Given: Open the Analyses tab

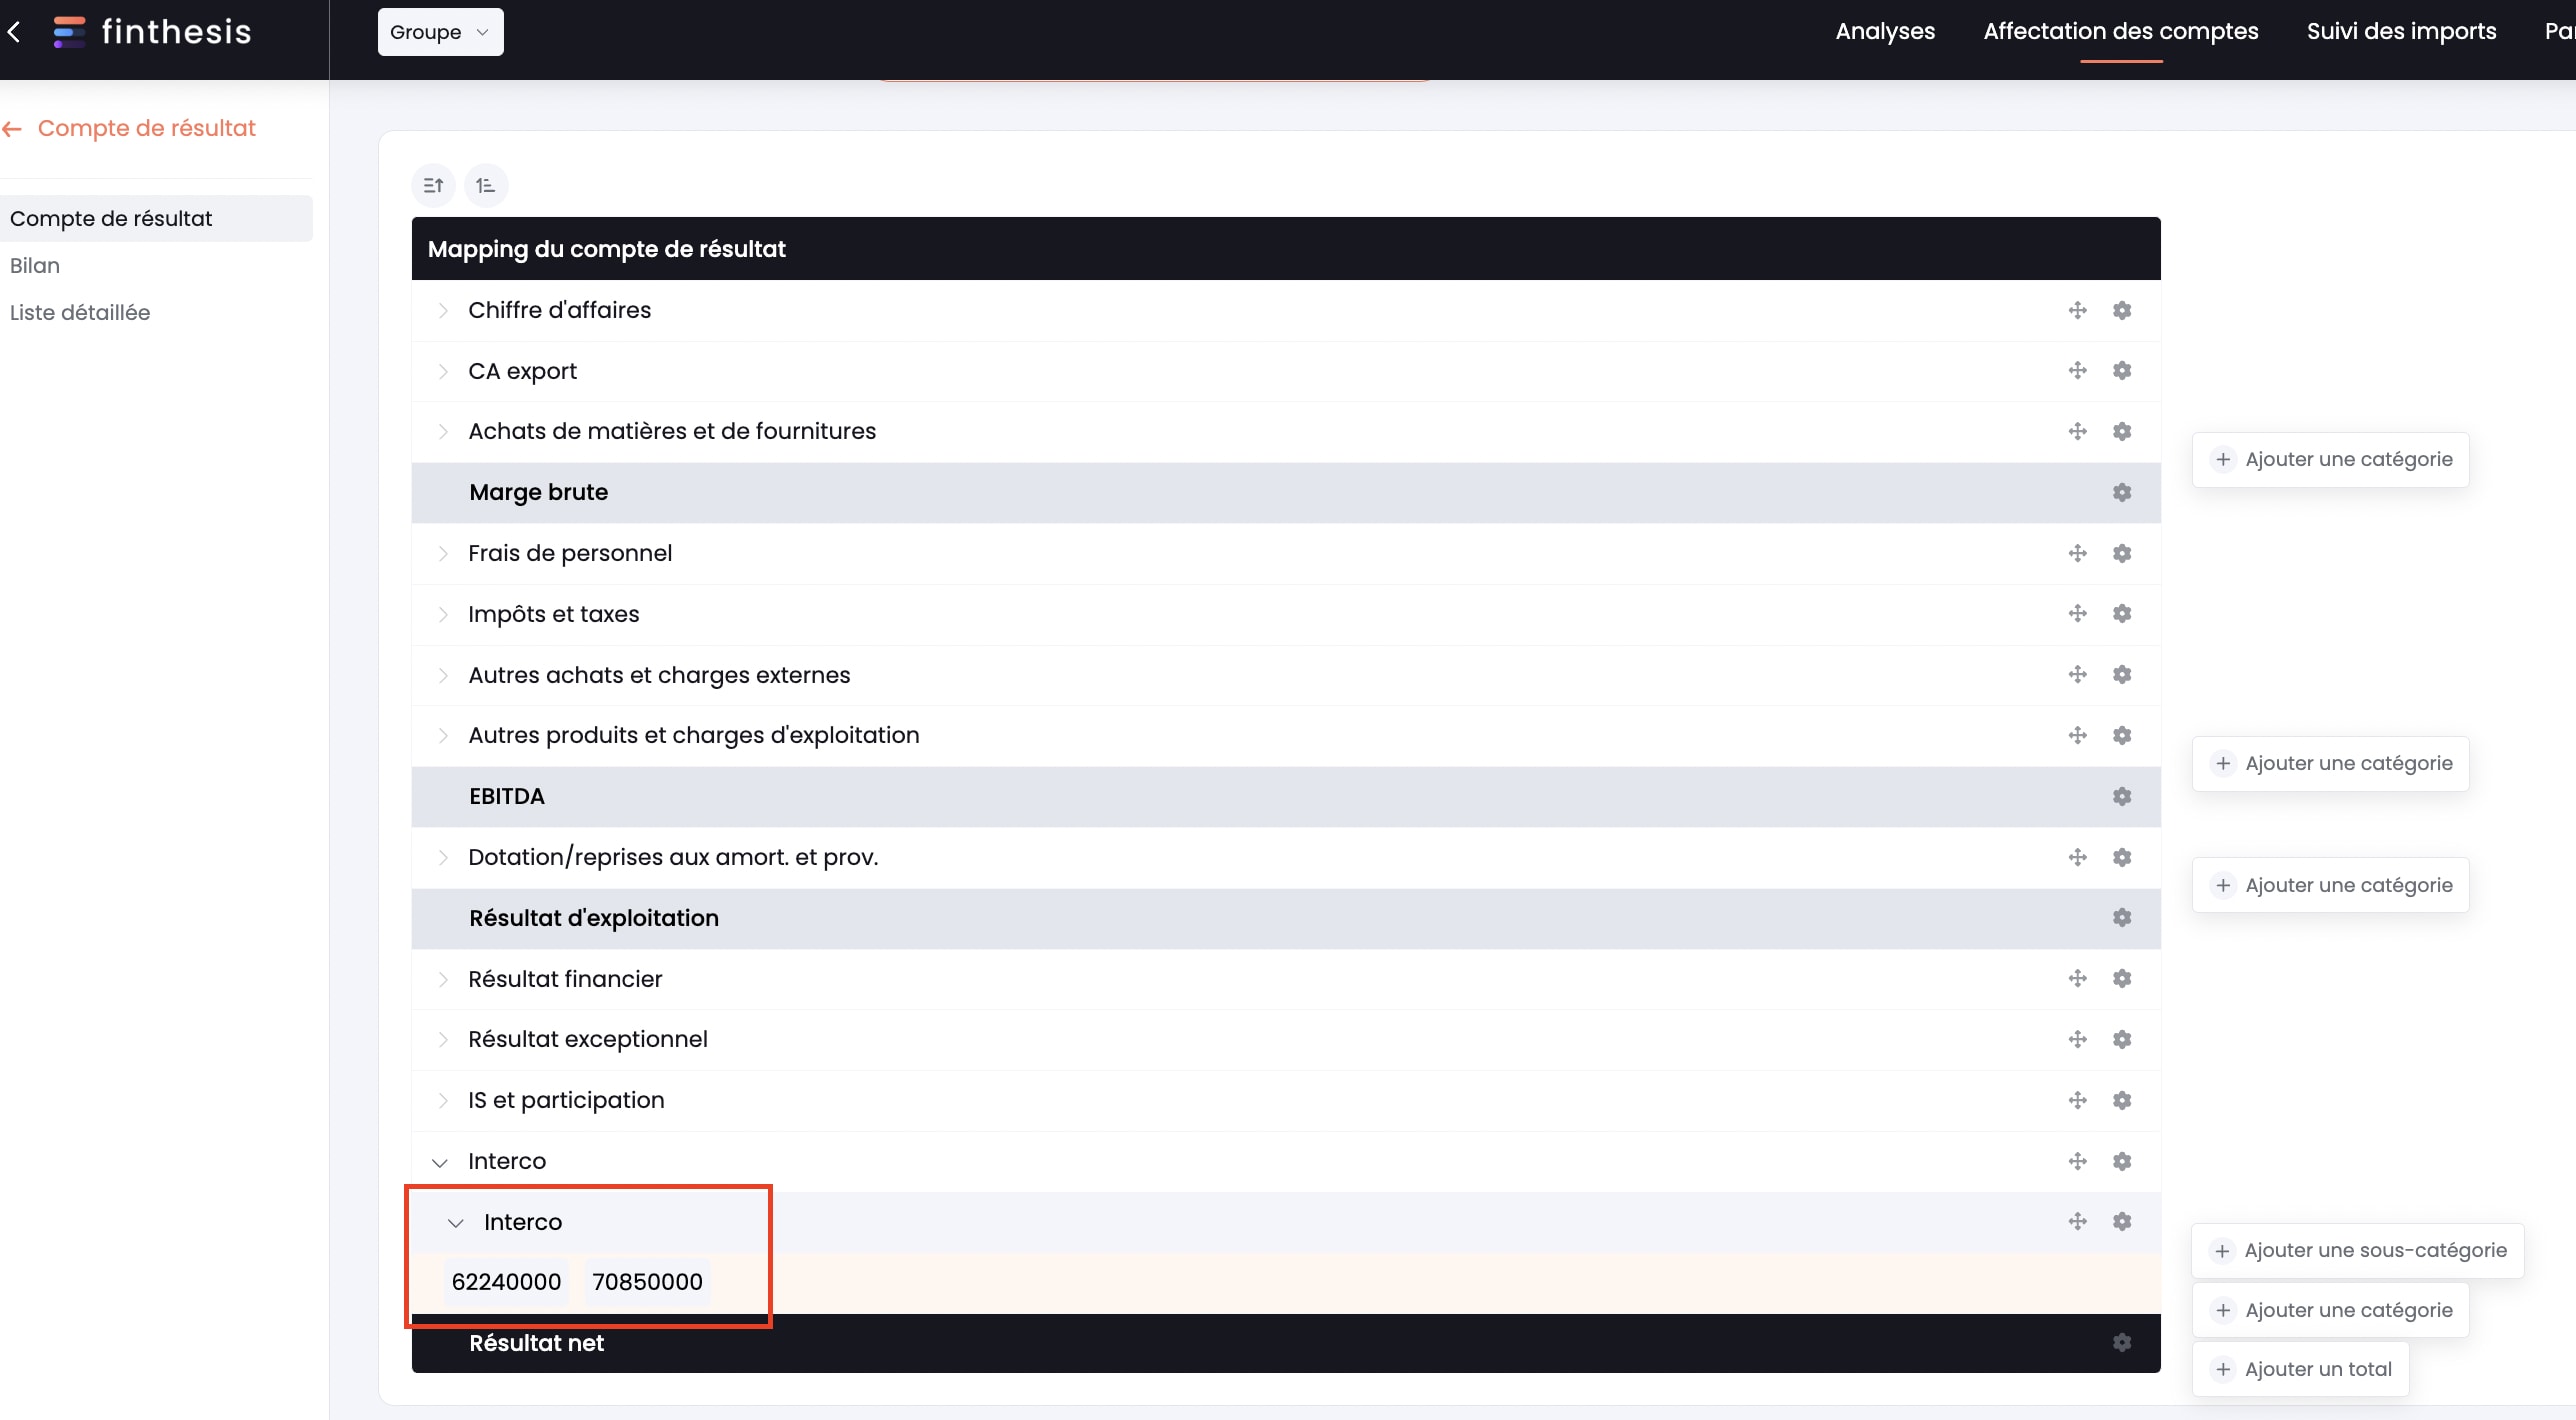Looking at the screenshot, I should coord(1885,31).
